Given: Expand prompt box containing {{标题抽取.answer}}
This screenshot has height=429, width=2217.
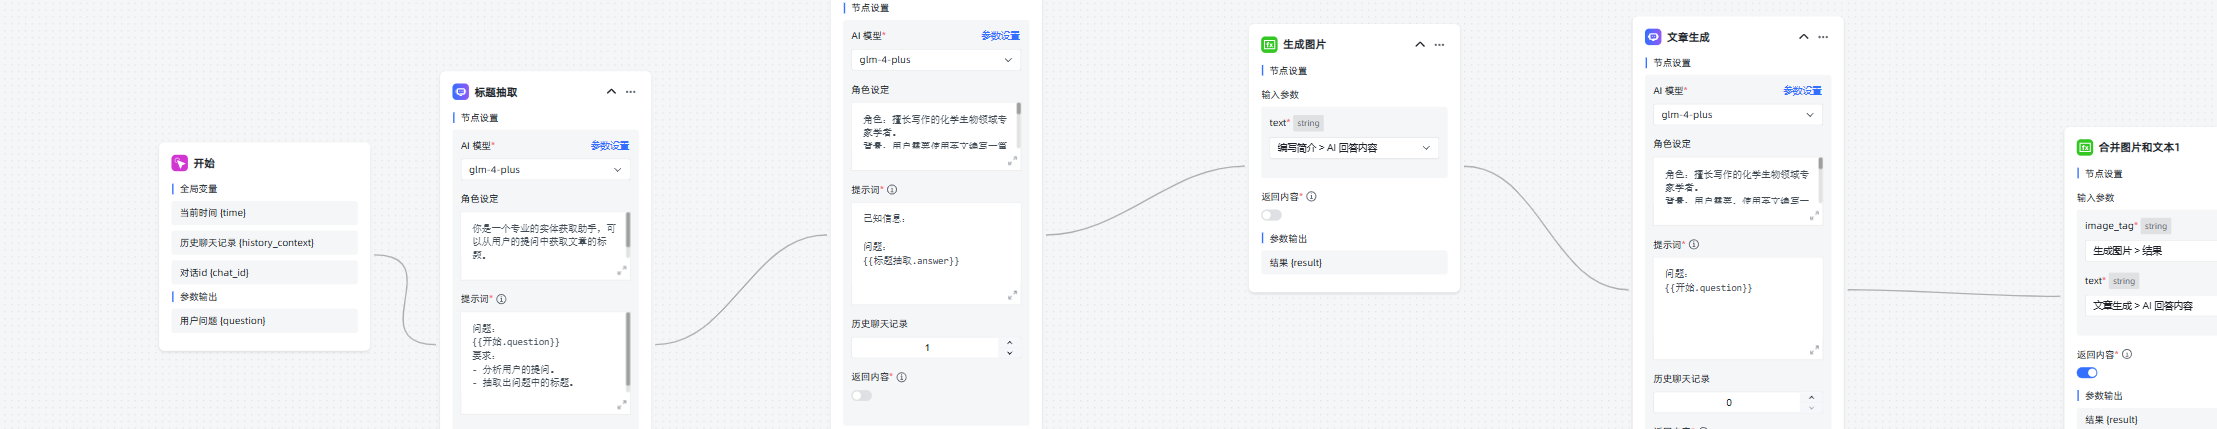Looking at the screenshot, I should [x=1012, y=295].
